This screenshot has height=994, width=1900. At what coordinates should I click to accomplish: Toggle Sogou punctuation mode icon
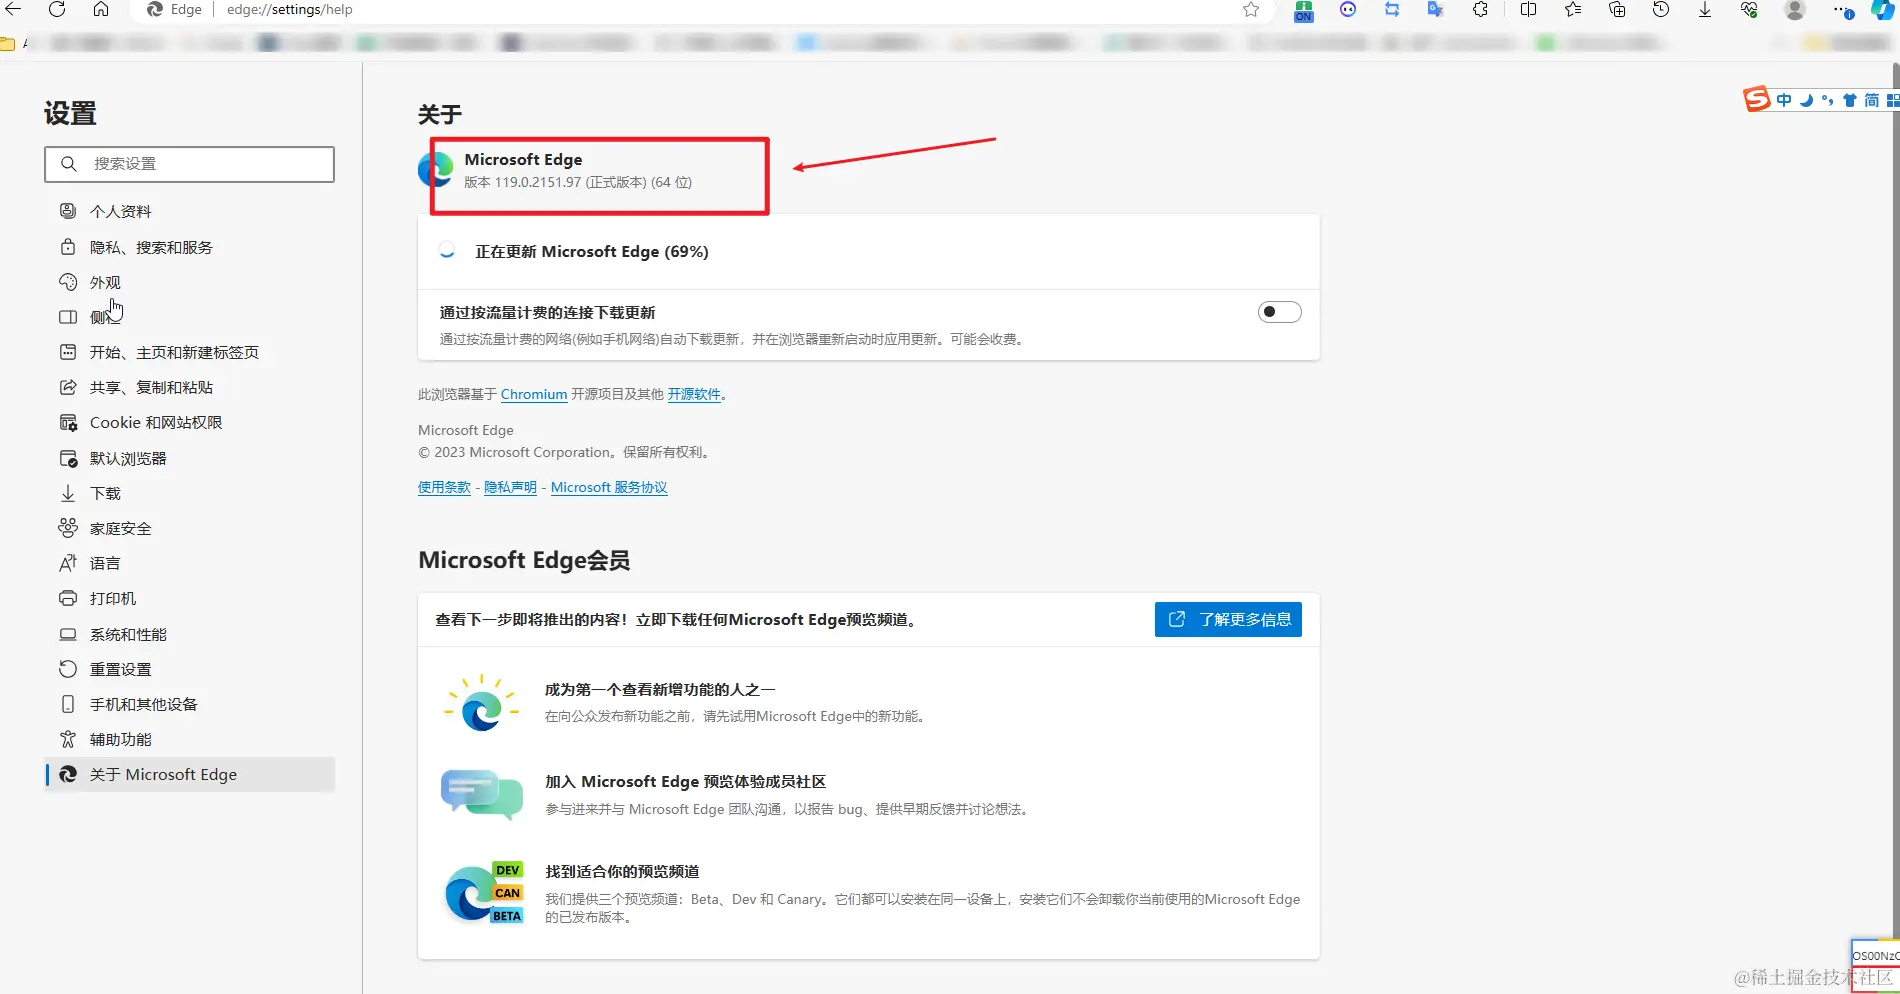point(1828,100)
